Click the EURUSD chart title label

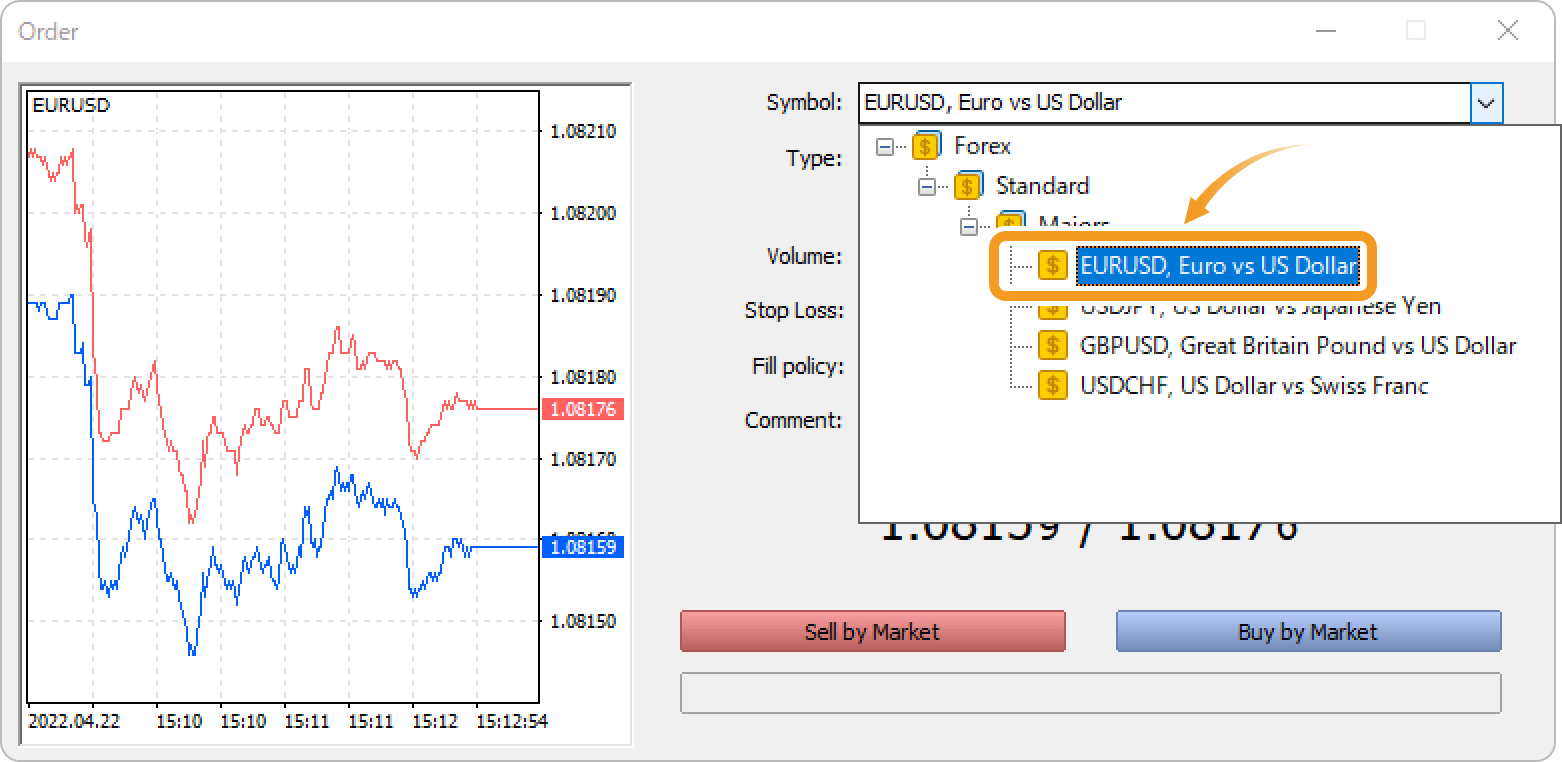coord(71,105)
